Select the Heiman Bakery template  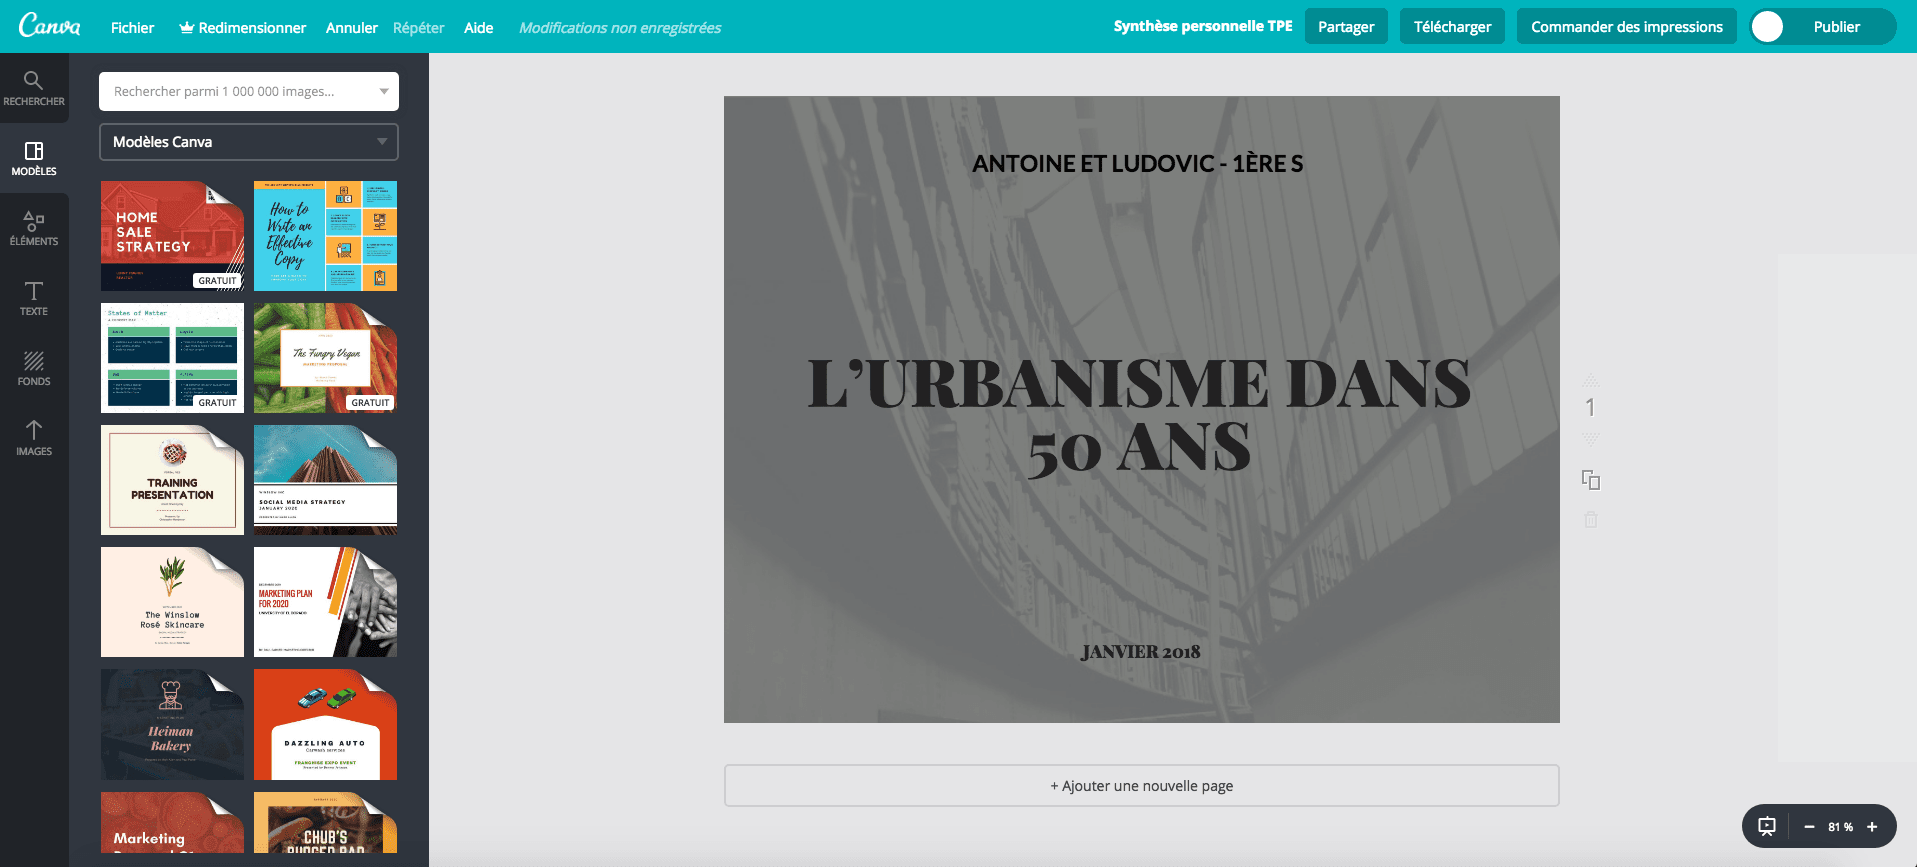coord(172,725)
